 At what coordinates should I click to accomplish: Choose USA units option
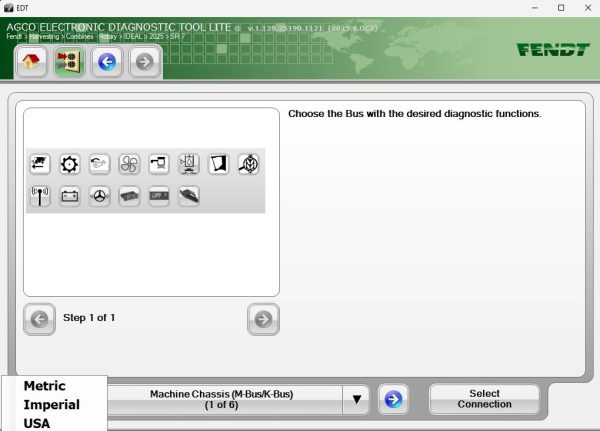37,423
